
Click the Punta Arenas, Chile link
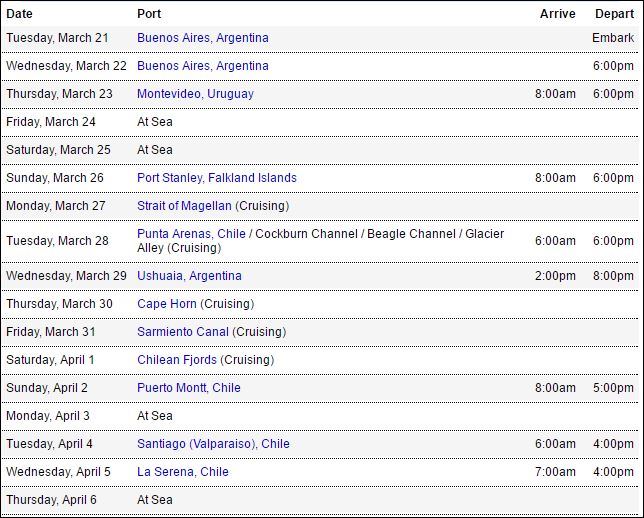coord(191,234)
